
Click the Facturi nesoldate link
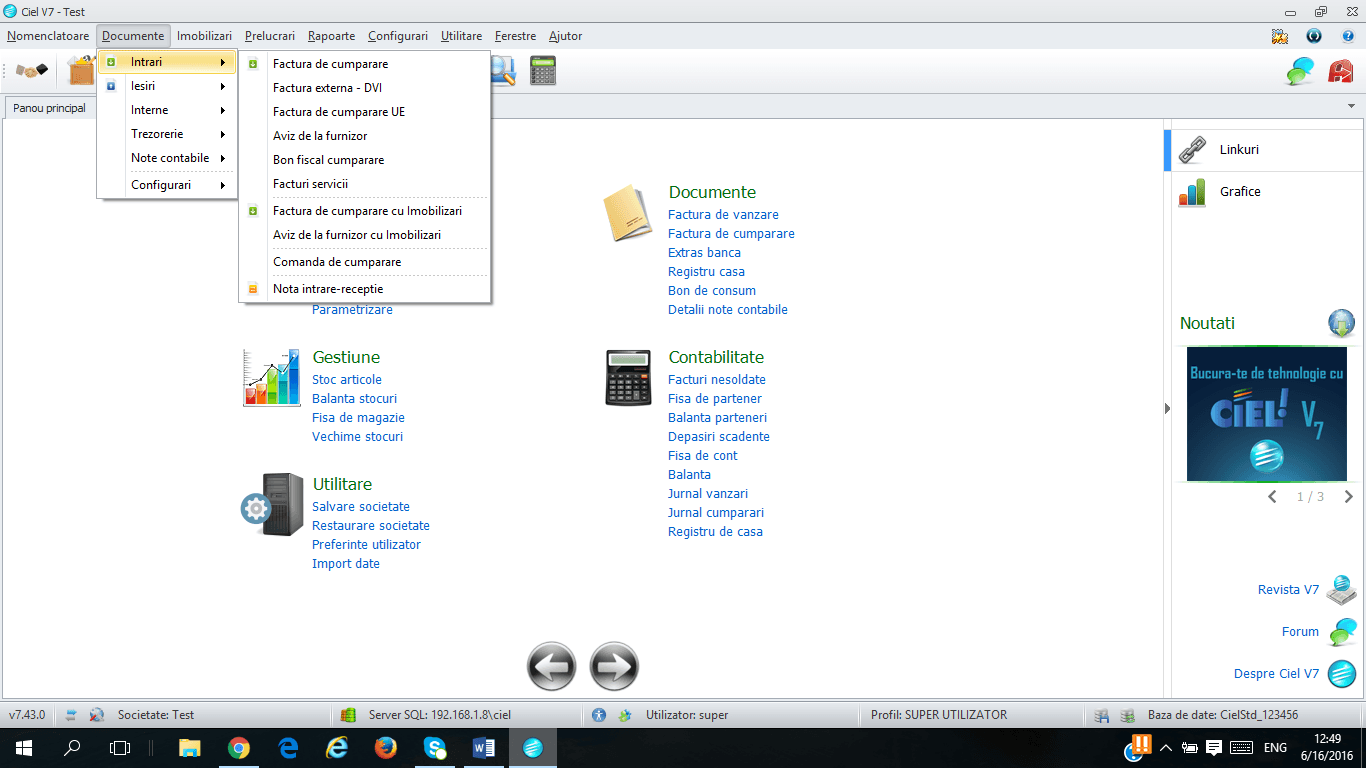pos(717,380)
